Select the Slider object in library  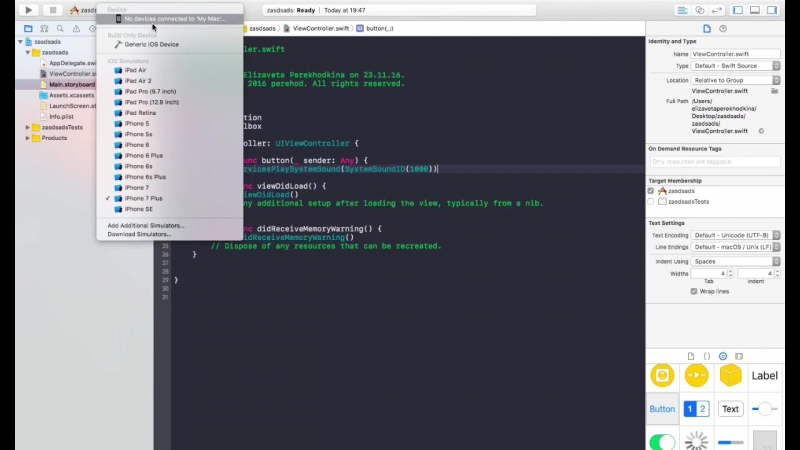764,409
